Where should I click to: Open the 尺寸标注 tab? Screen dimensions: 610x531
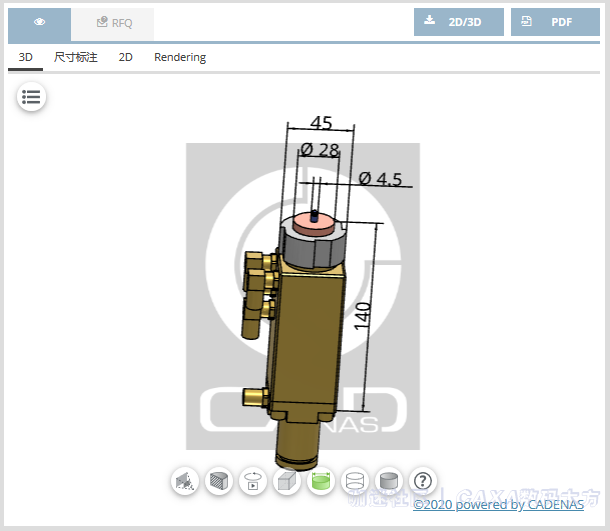[x=76, y=57]
